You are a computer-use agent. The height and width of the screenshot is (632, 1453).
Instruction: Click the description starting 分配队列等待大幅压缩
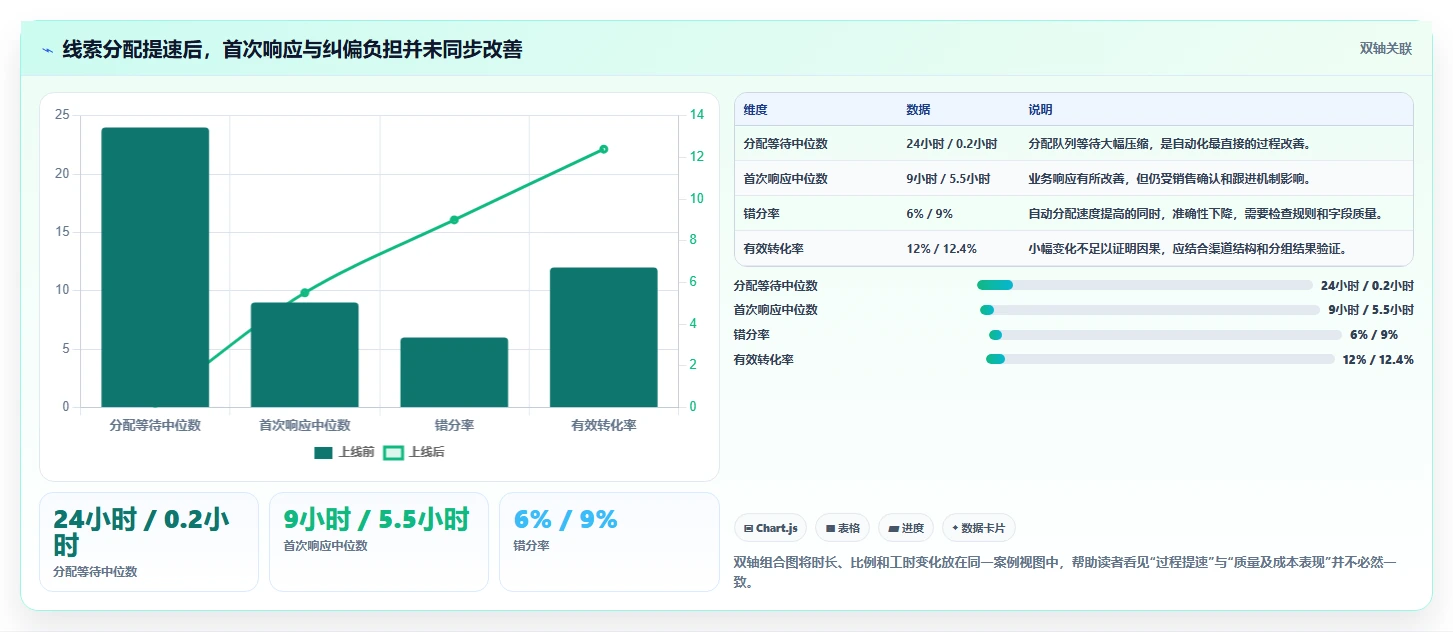click(x=1169, y=144)
